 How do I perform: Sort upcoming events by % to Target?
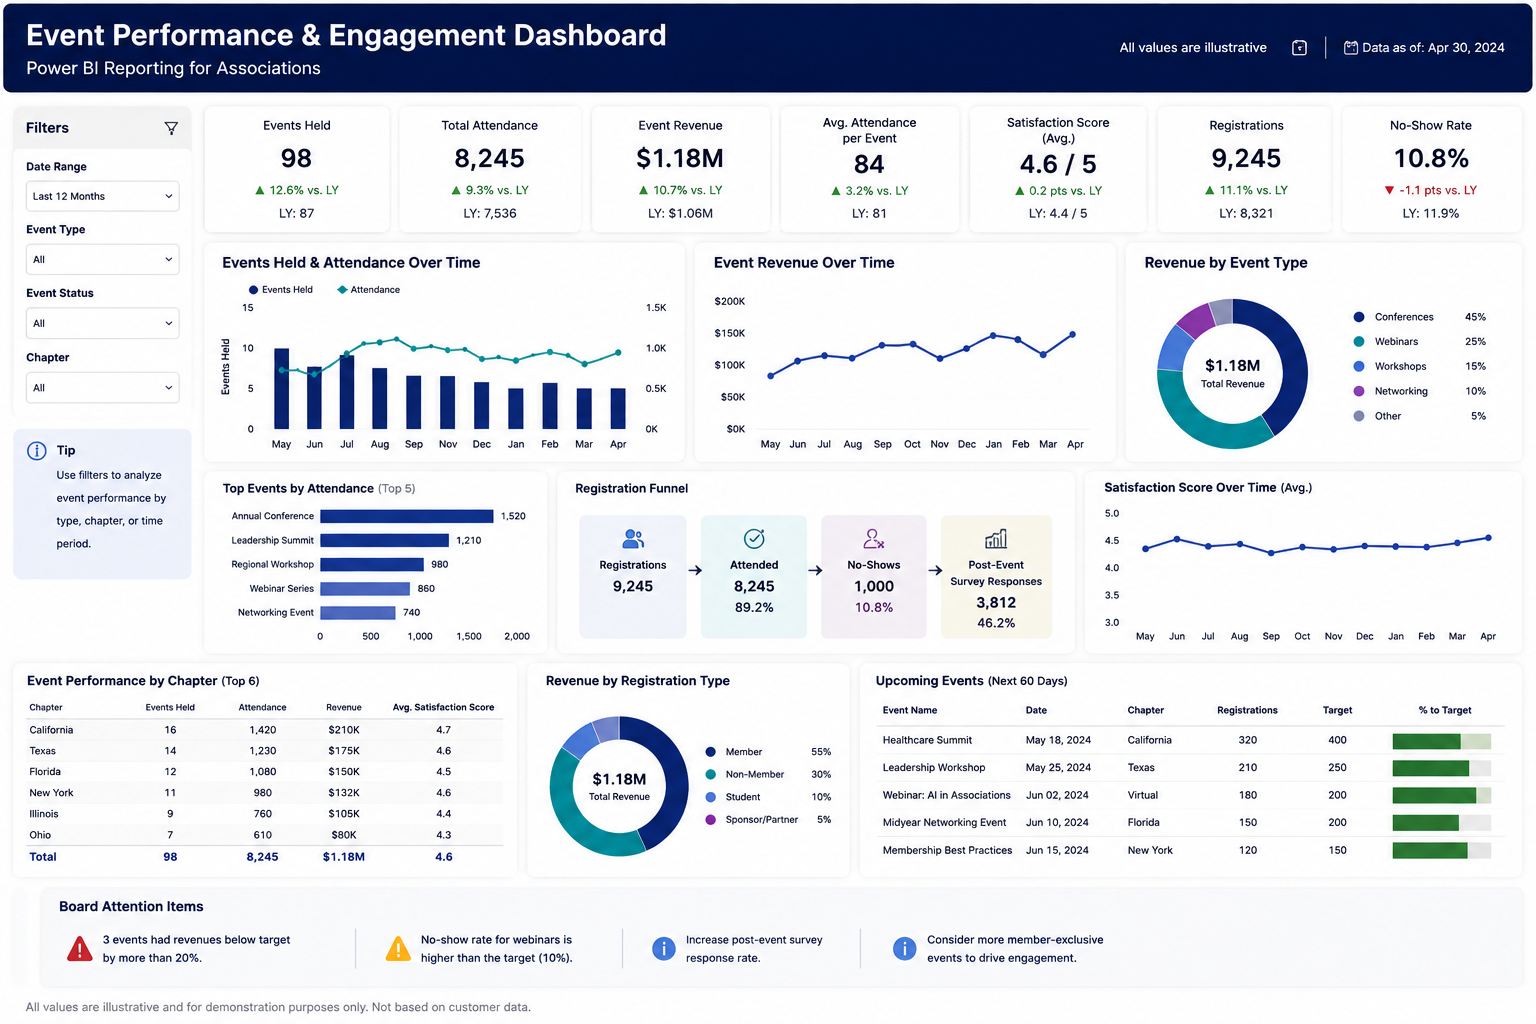(1445, 710)
